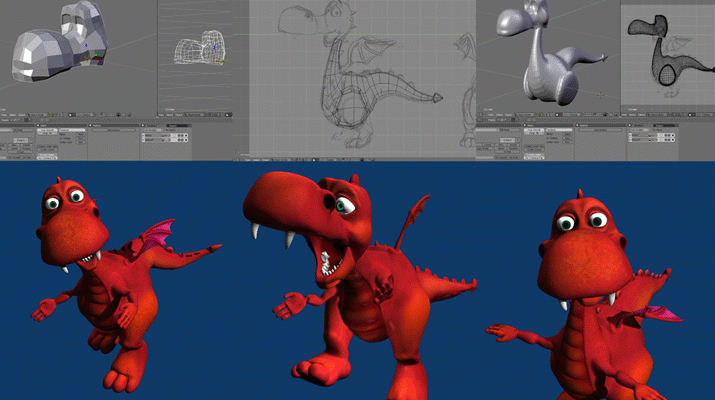Open Object menu in low-poly head viewport
Image resolution: width=715 pixels, height=400 pixels.
point(21,115)
